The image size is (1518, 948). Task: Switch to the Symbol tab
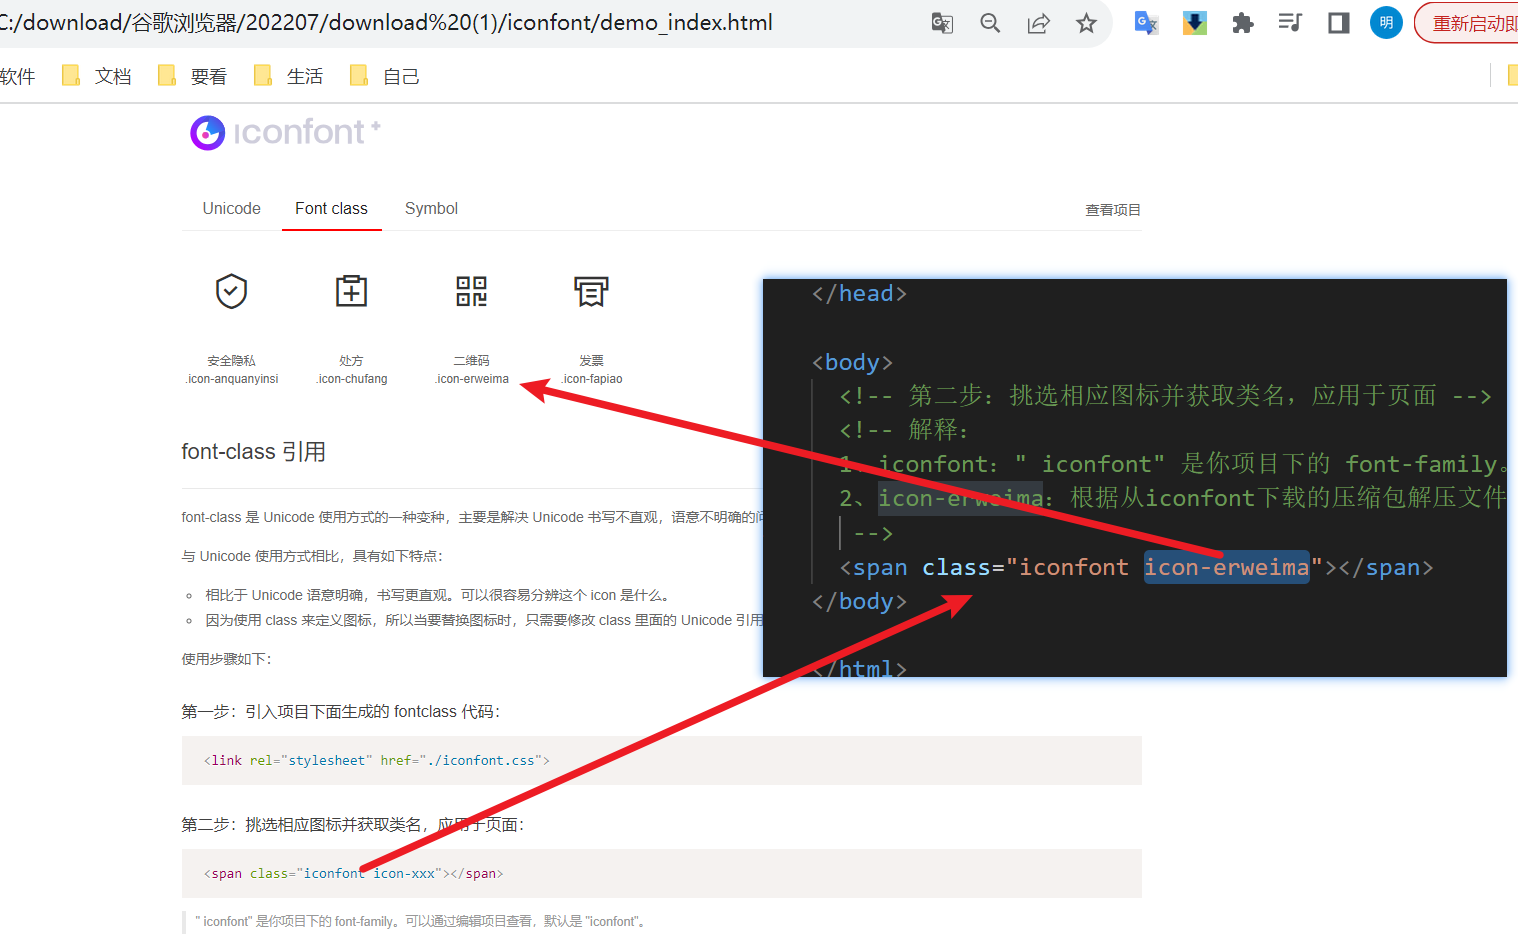click(431, 208)
